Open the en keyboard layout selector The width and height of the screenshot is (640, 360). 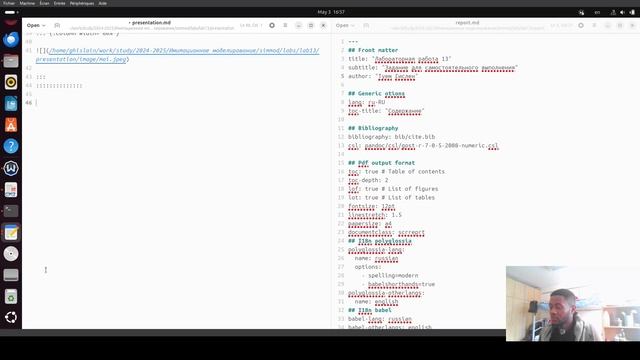coord(597,12)
